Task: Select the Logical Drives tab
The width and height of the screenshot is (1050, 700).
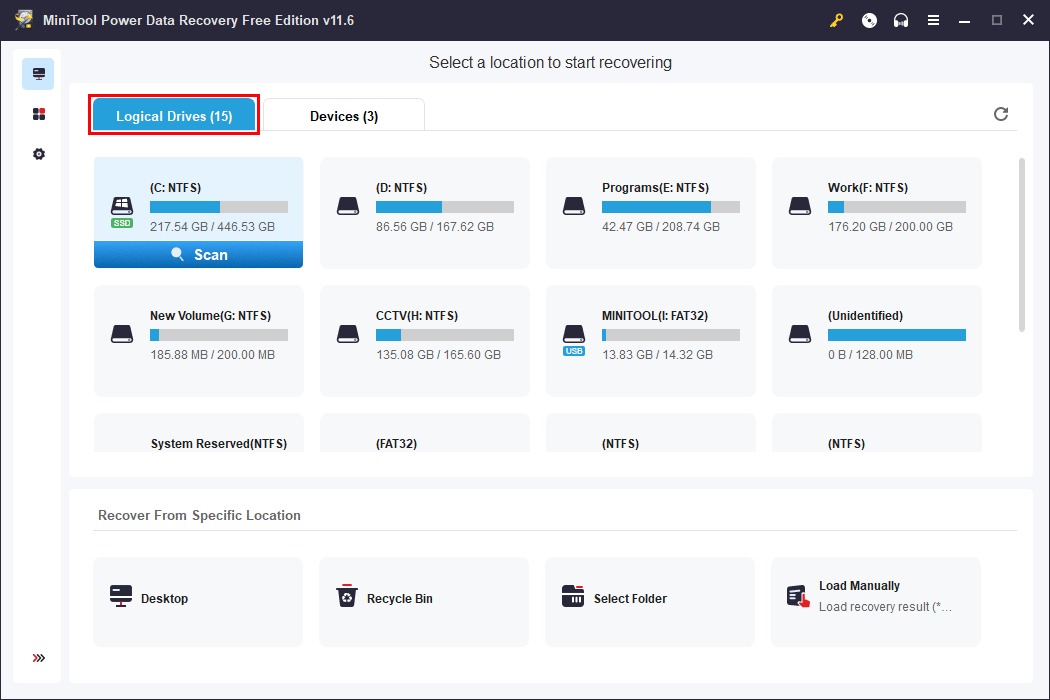Action: click(x=173, y=115)
